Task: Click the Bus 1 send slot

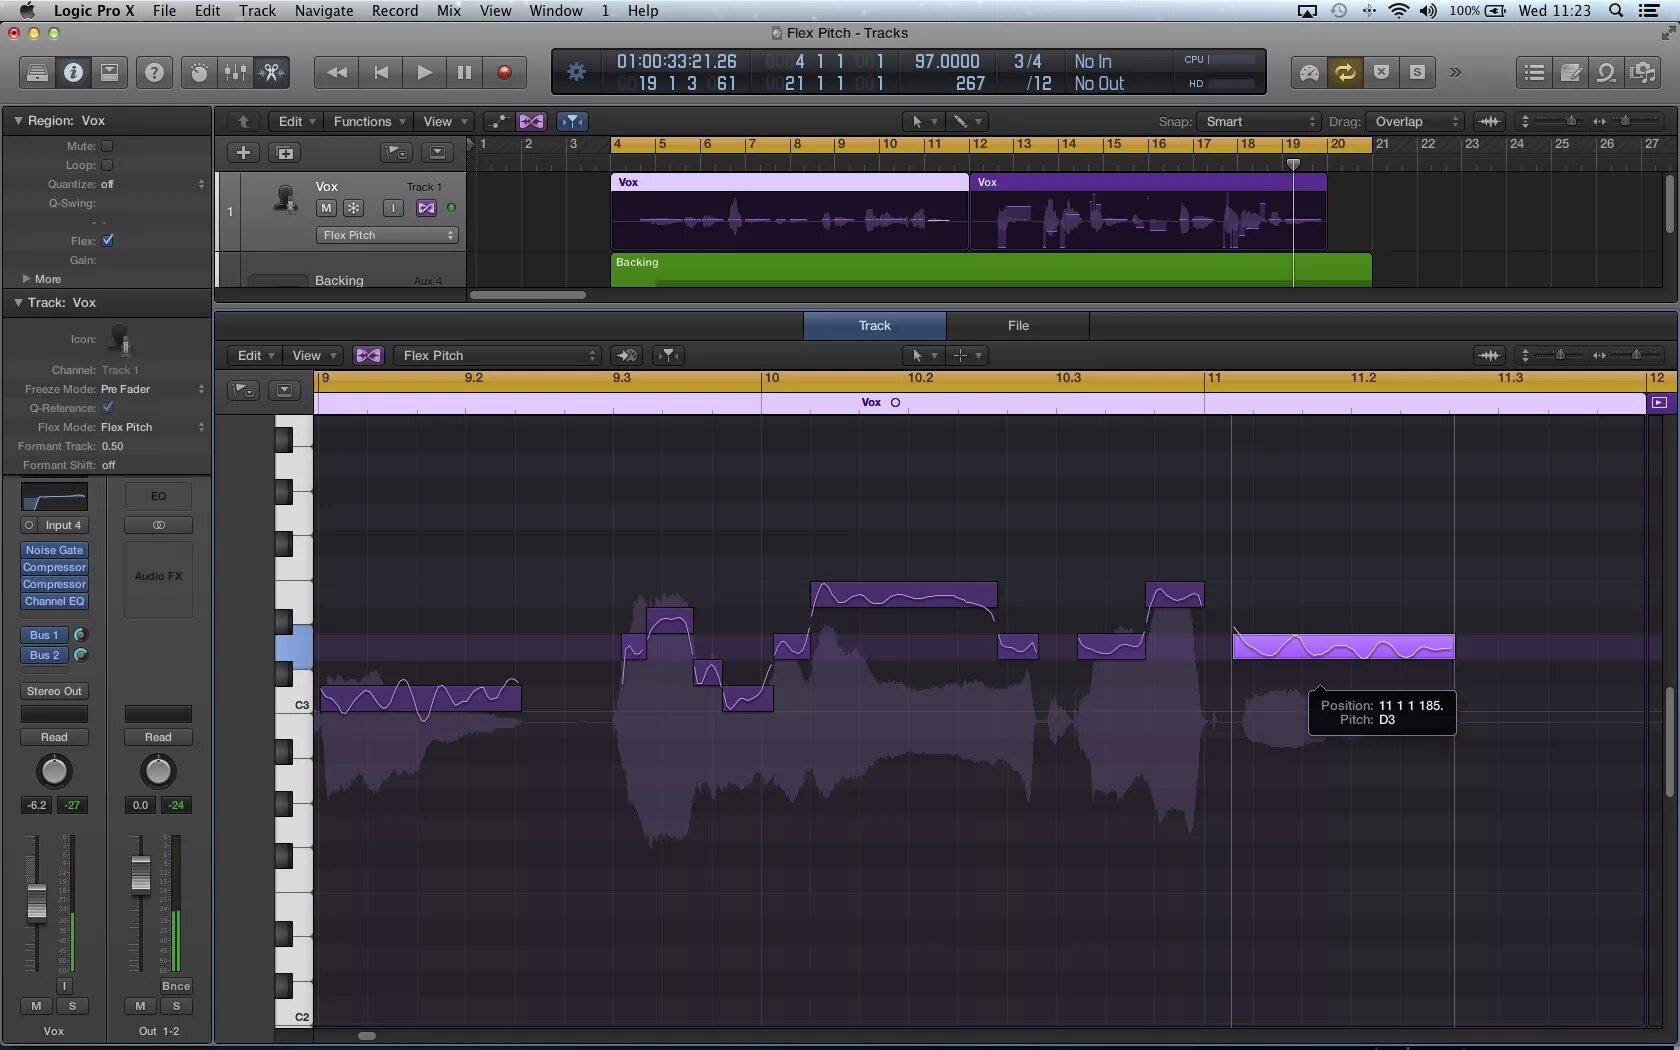Action: pos(45,635)
